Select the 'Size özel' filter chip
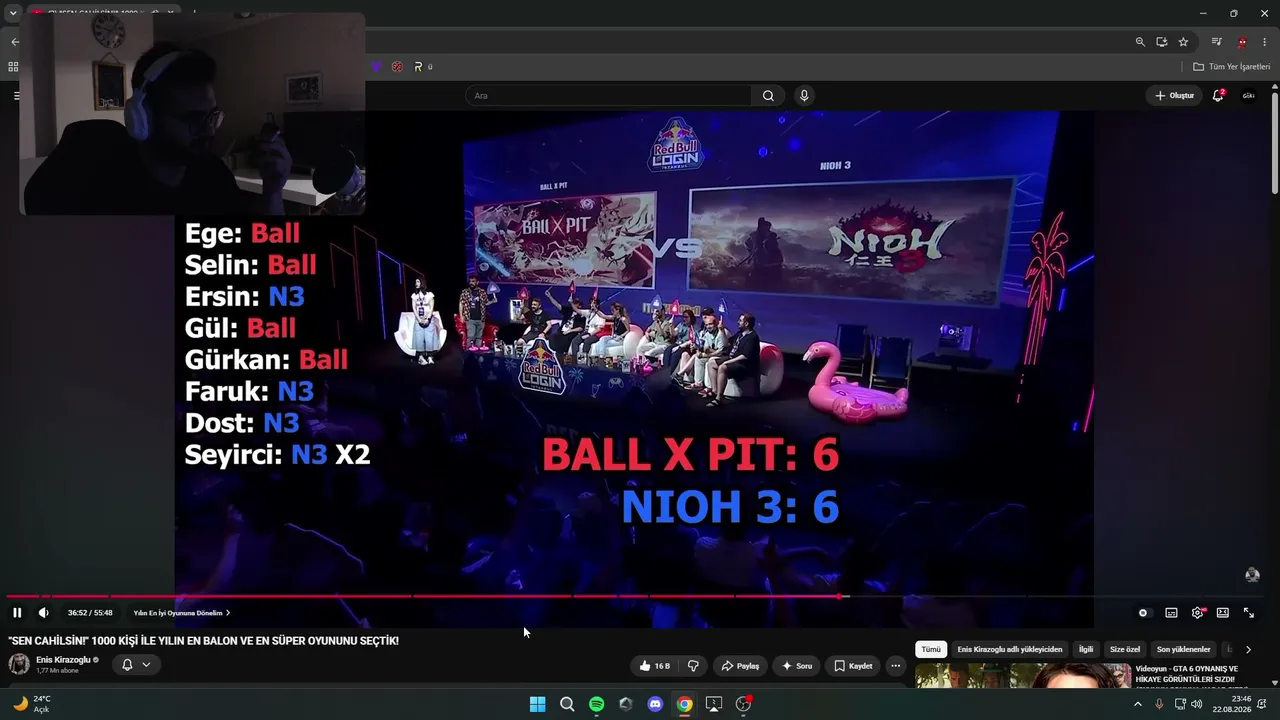The height and width of the screenshot is (720, 1280). (x=1125, y=650)
